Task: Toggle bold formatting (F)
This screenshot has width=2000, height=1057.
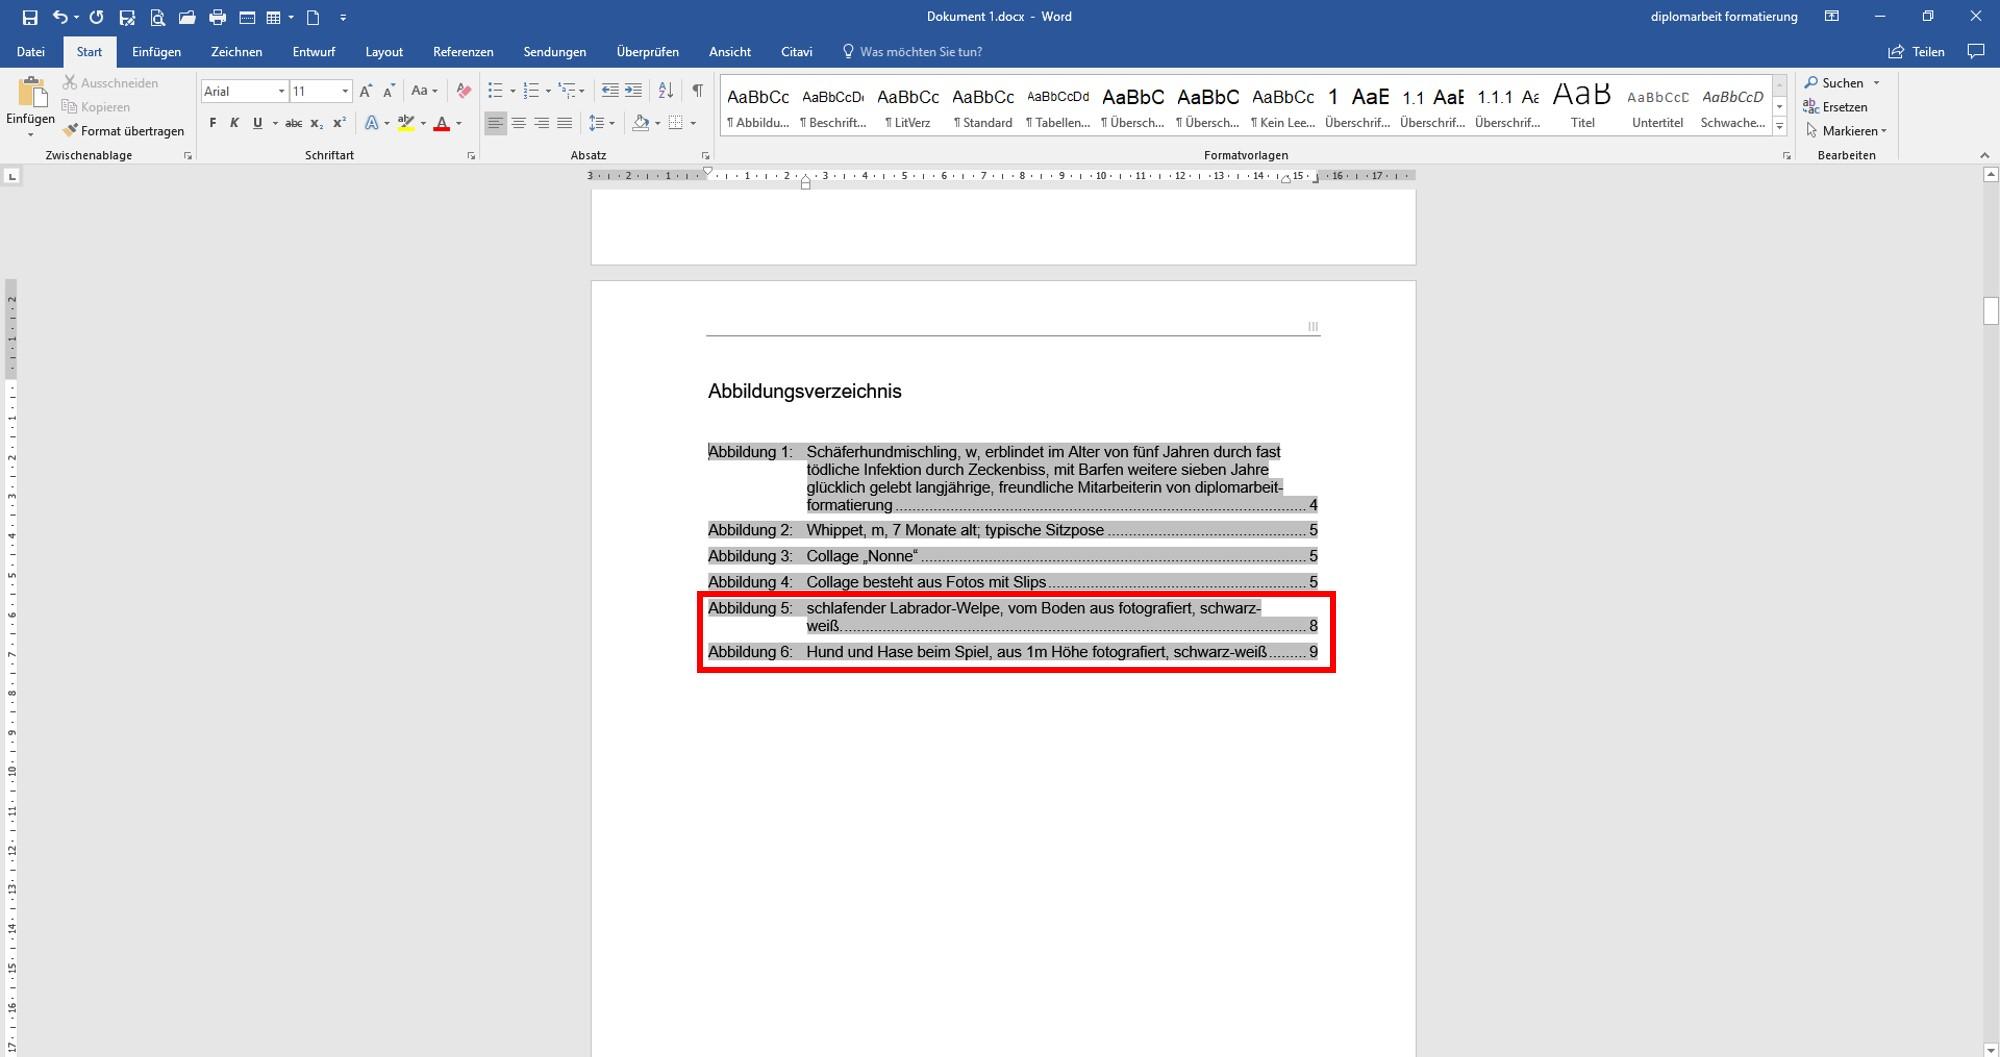Action: click(212, 123)
